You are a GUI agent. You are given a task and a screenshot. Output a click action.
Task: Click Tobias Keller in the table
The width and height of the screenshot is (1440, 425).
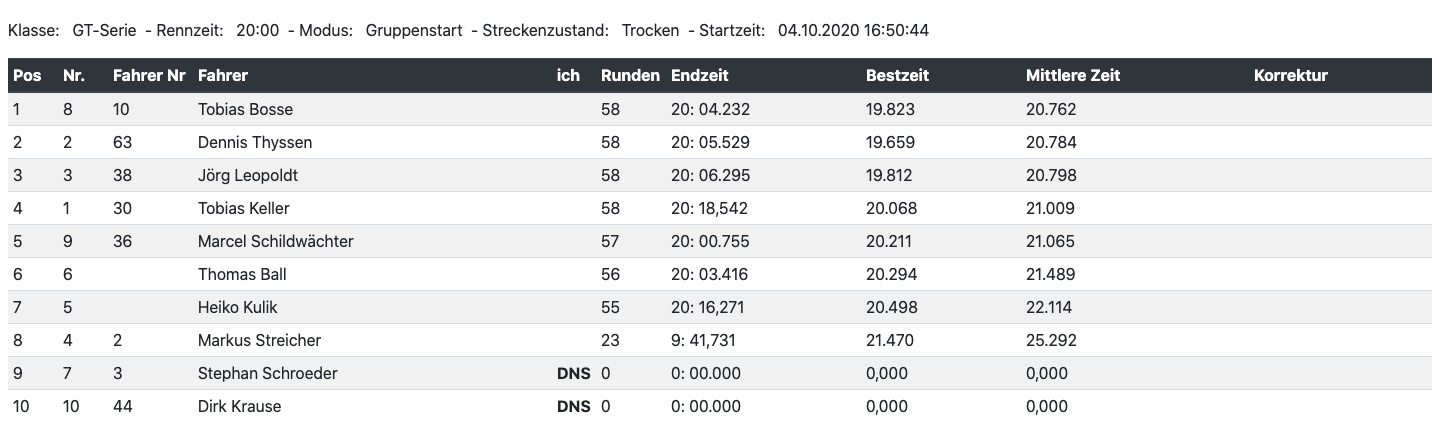(244, 208)
